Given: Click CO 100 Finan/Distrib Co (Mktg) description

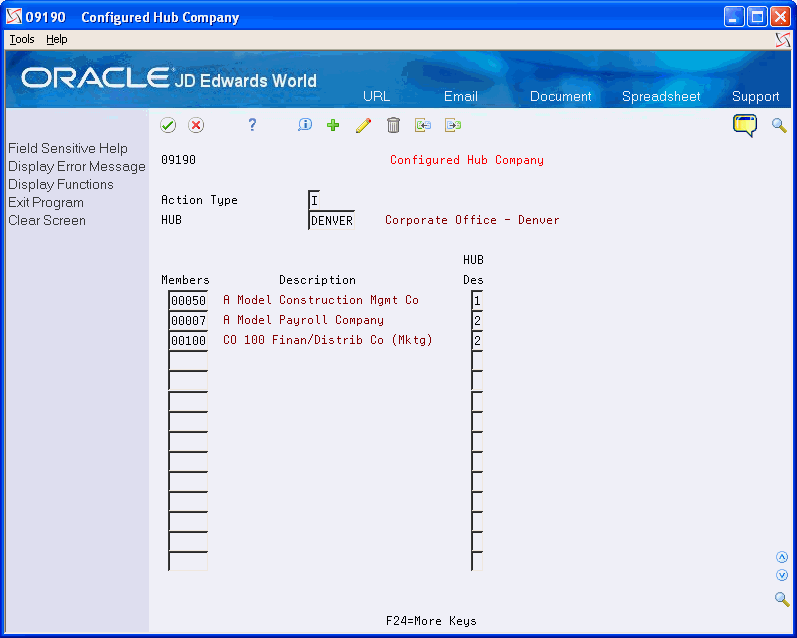Looking at the screenshot, I should tap(328, 340).
